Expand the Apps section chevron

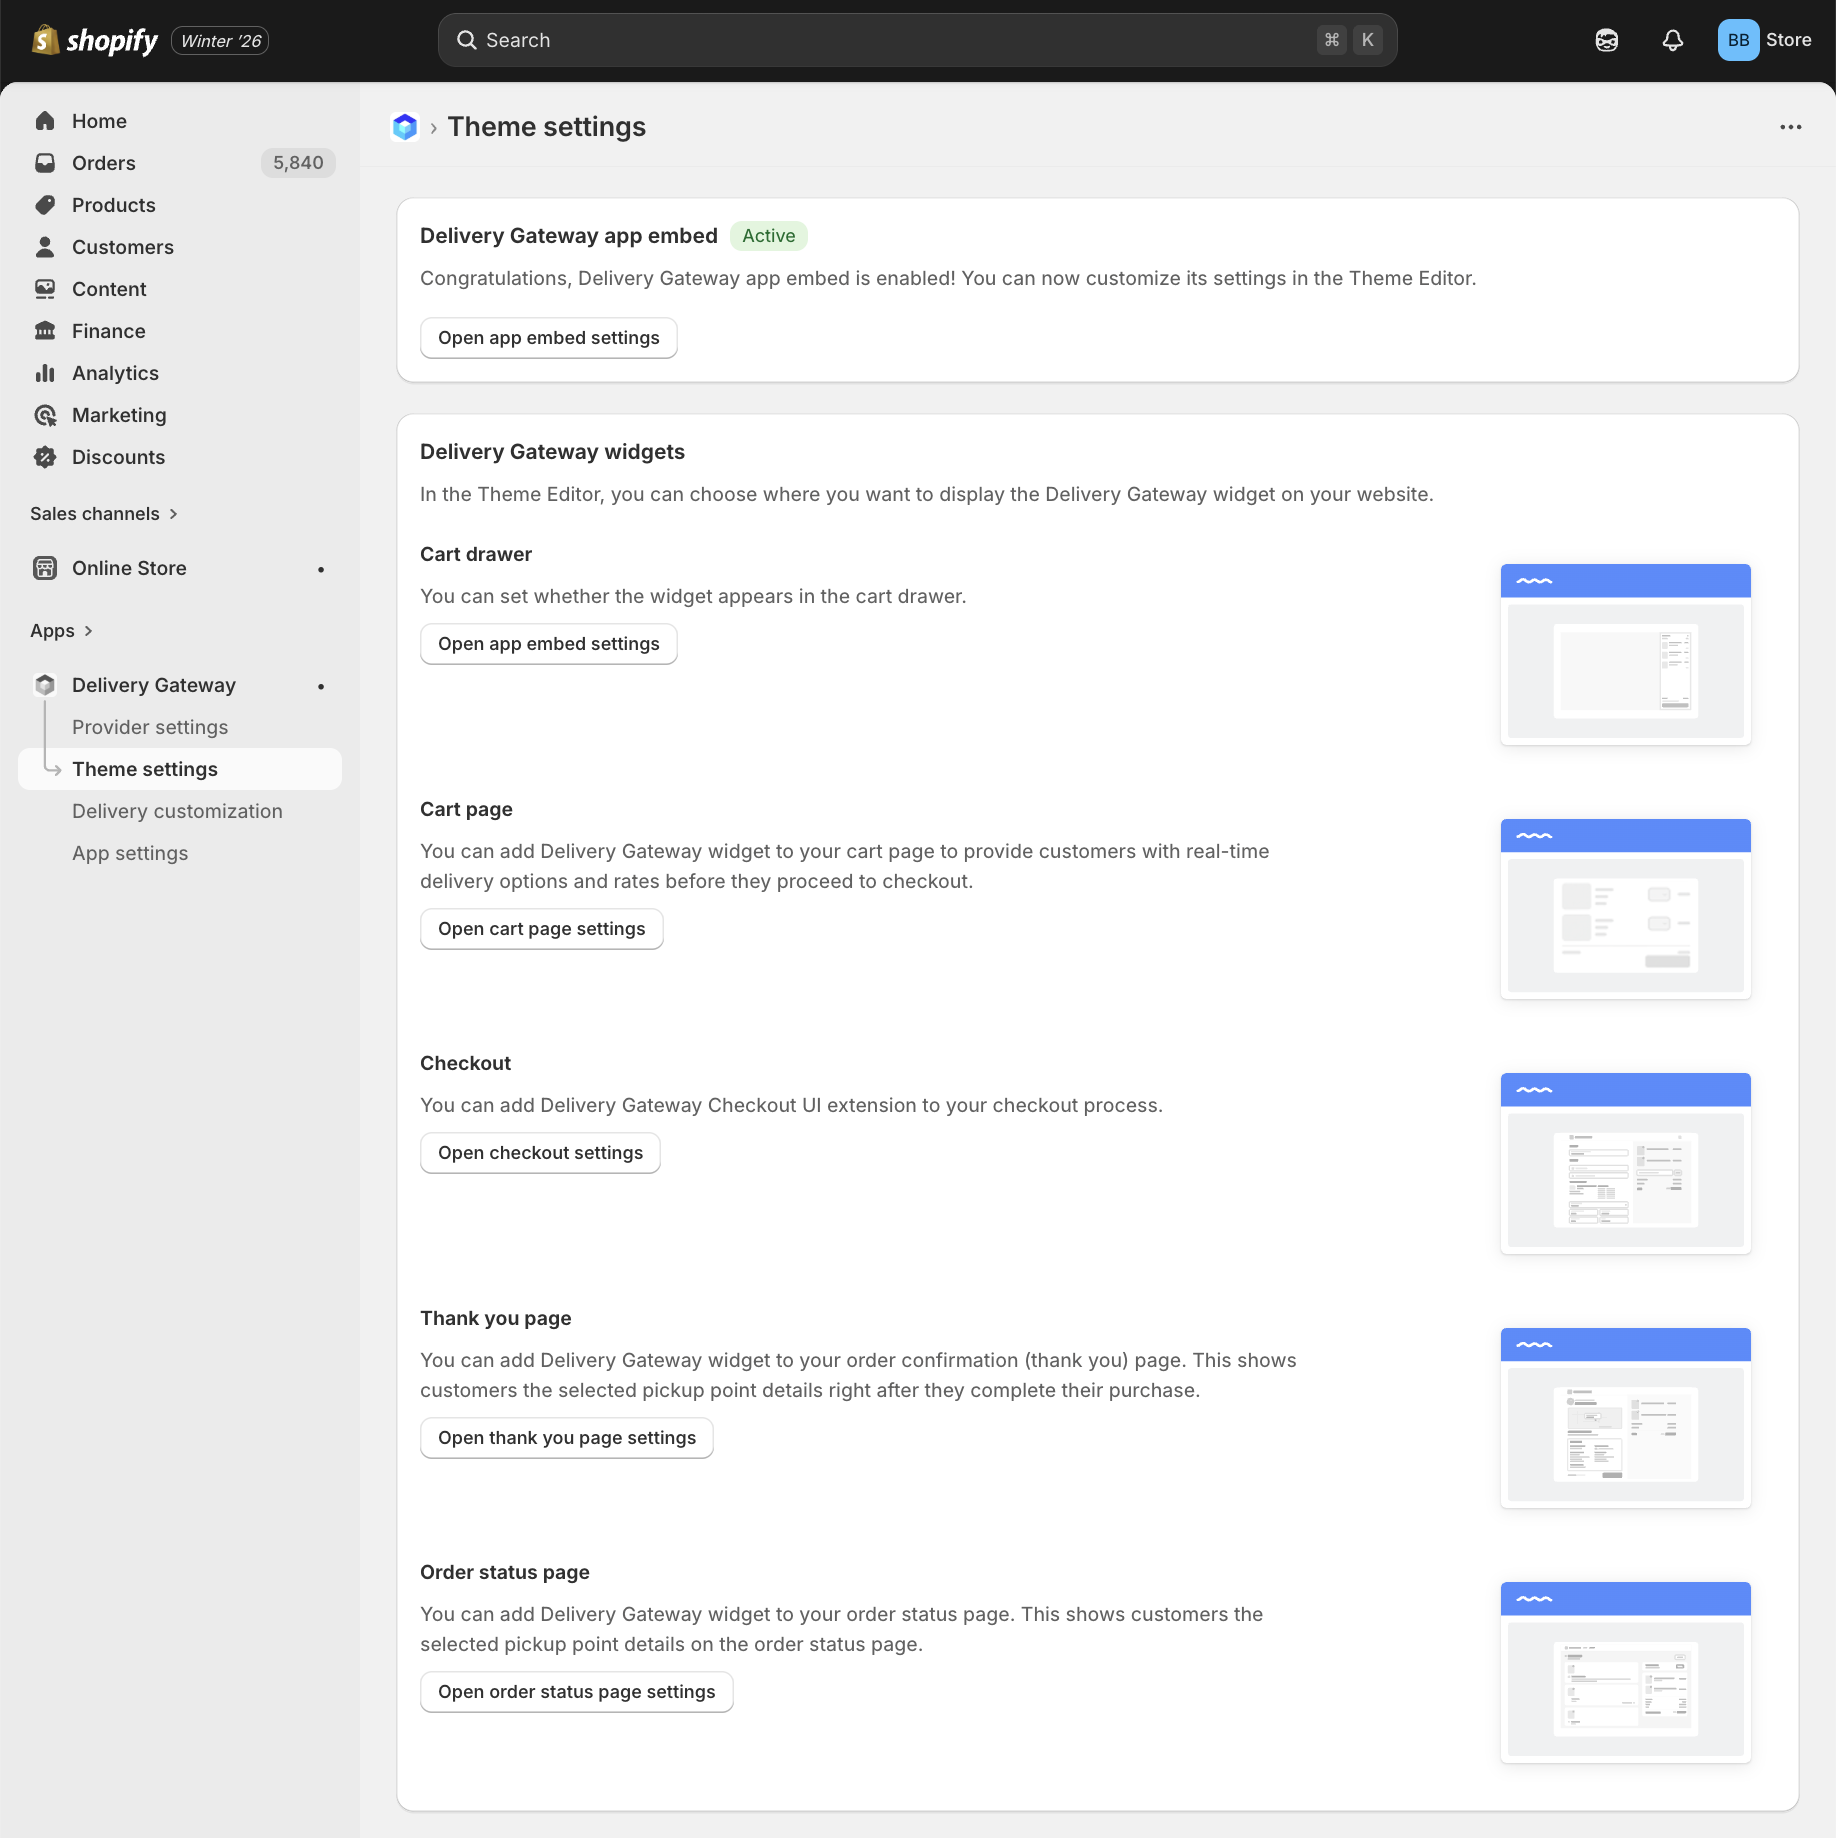88,631
